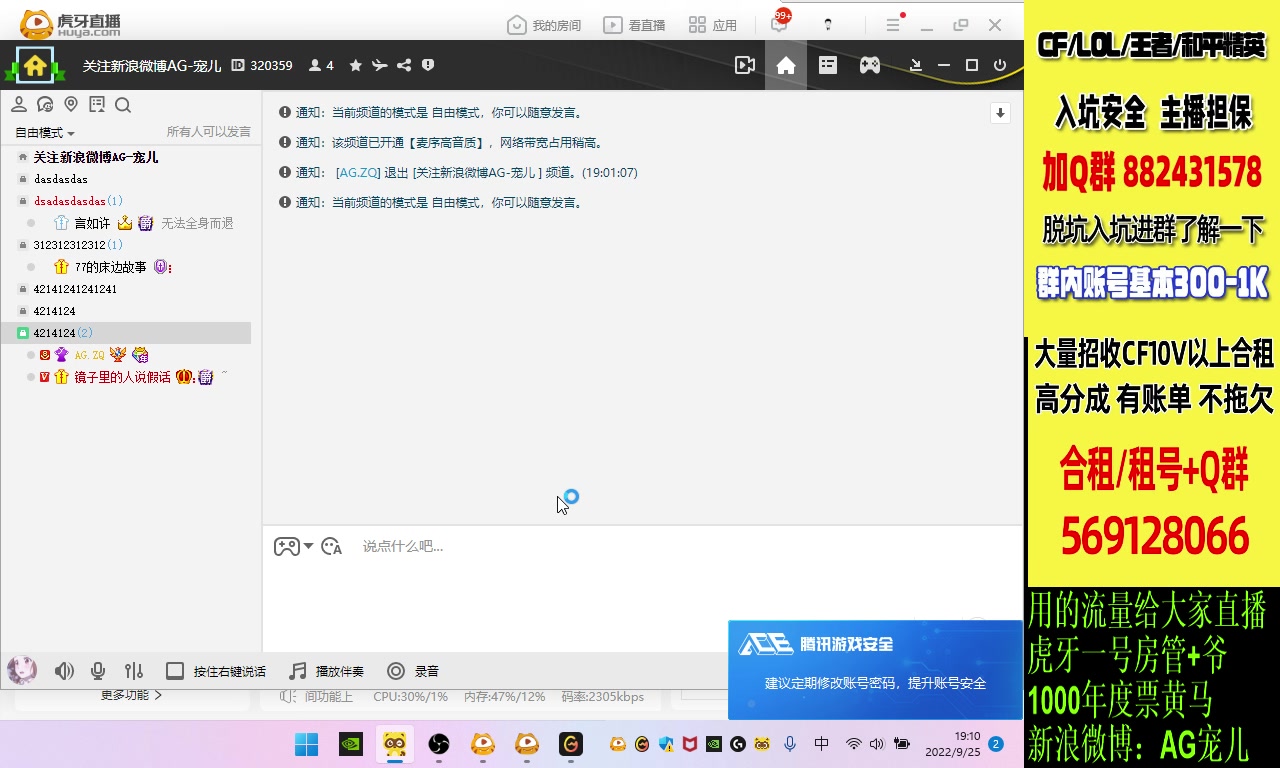Search channel members with magnifier icon
Image resolution: width=1280 pixels, height=768 pixels.
pyautogui.click(x=123, y=105)
